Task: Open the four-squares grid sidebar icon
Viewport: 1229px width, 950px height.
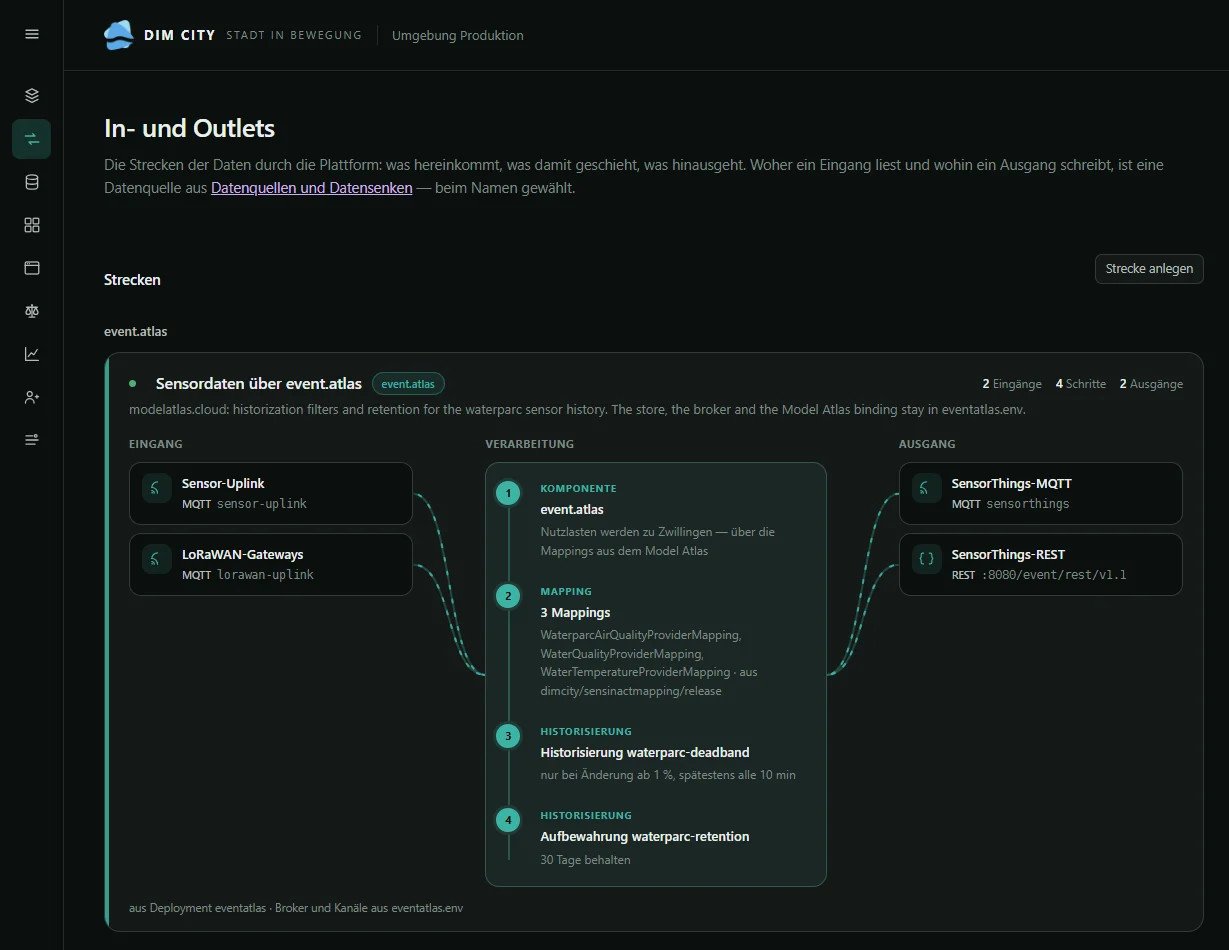Action: pyautogui.click(x=32, y=225)
